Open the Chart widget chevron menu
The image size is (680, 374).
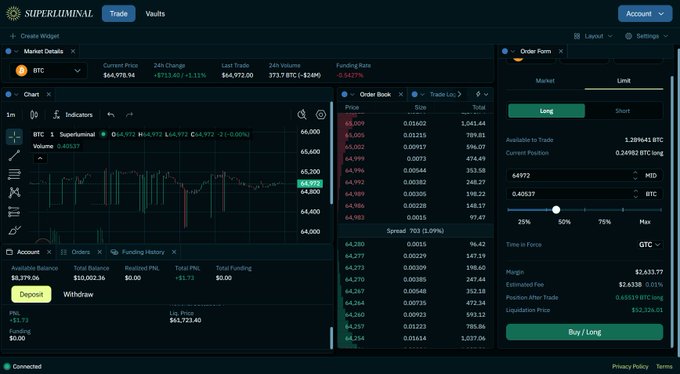coord(16,94)
